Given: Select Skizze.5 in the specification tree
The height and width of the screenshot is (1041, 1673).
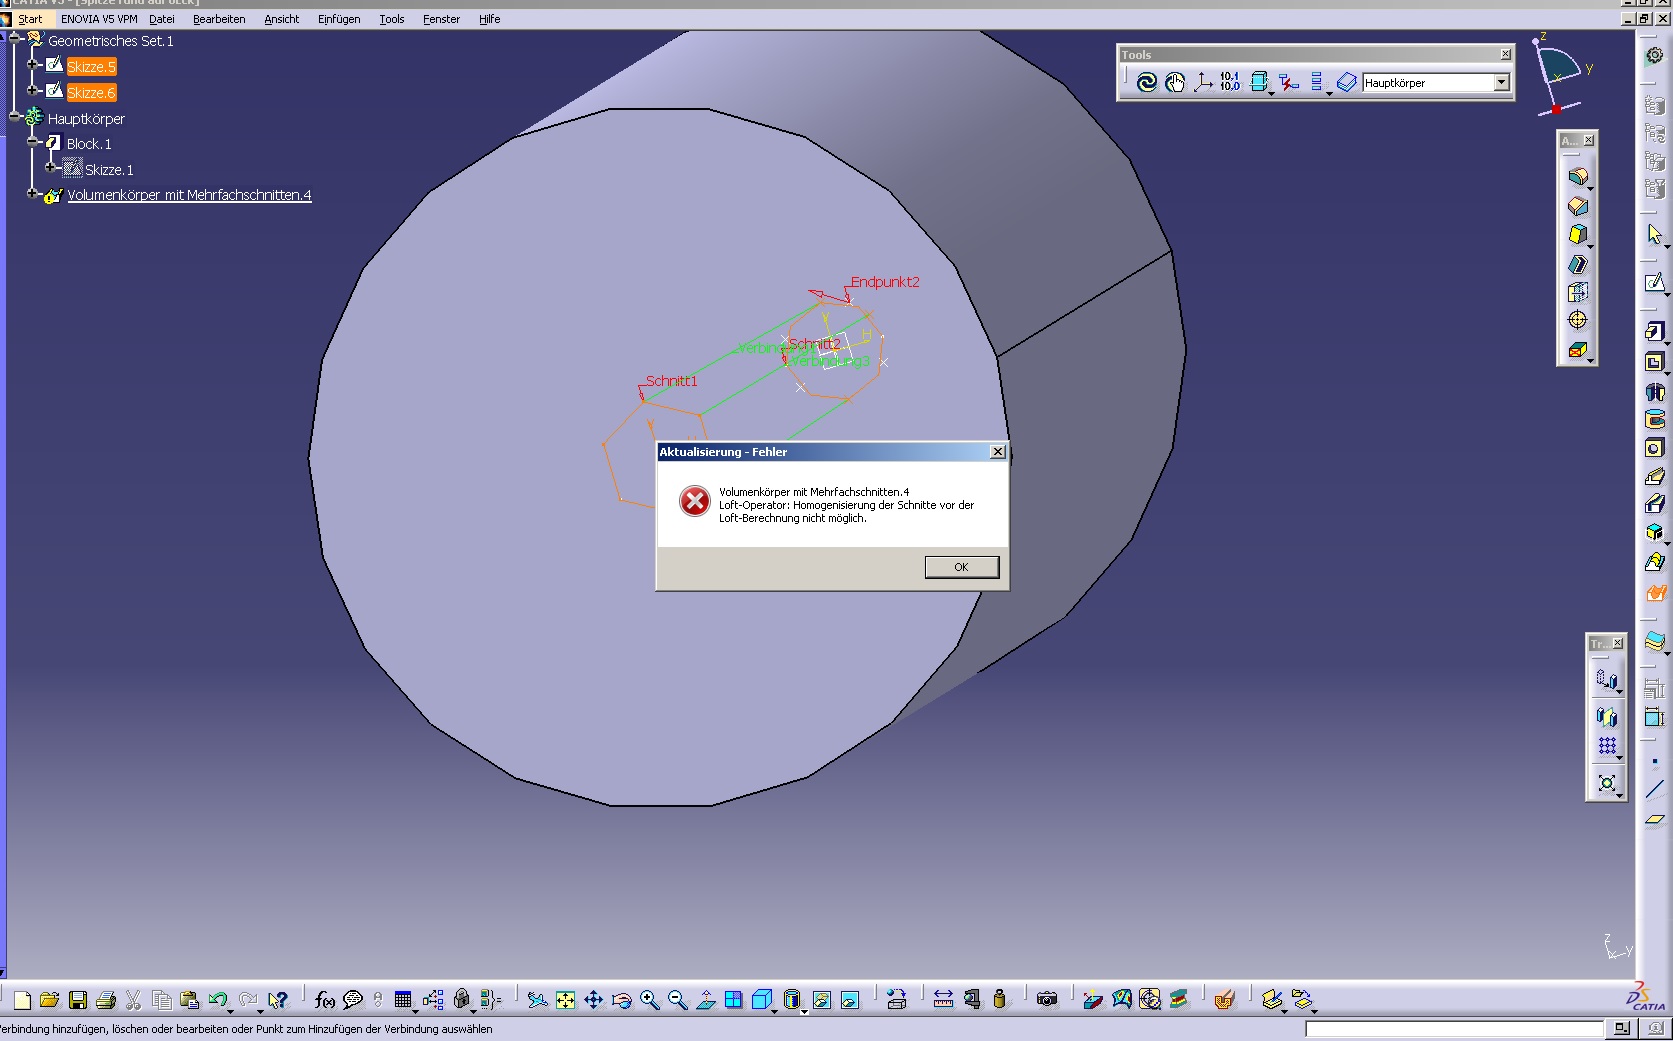Looking at the screenshot, I should tap(91, 67).
